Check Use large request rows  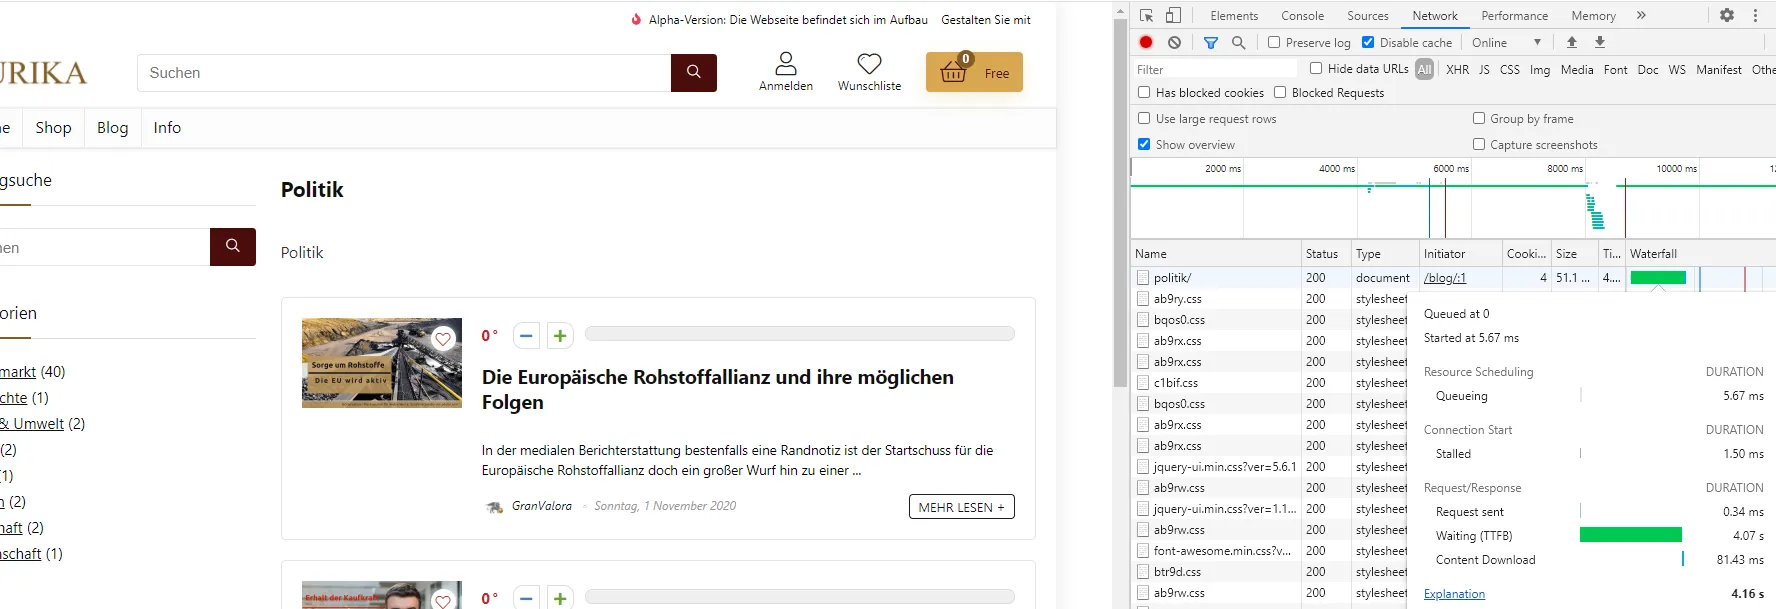(1144, 118)
